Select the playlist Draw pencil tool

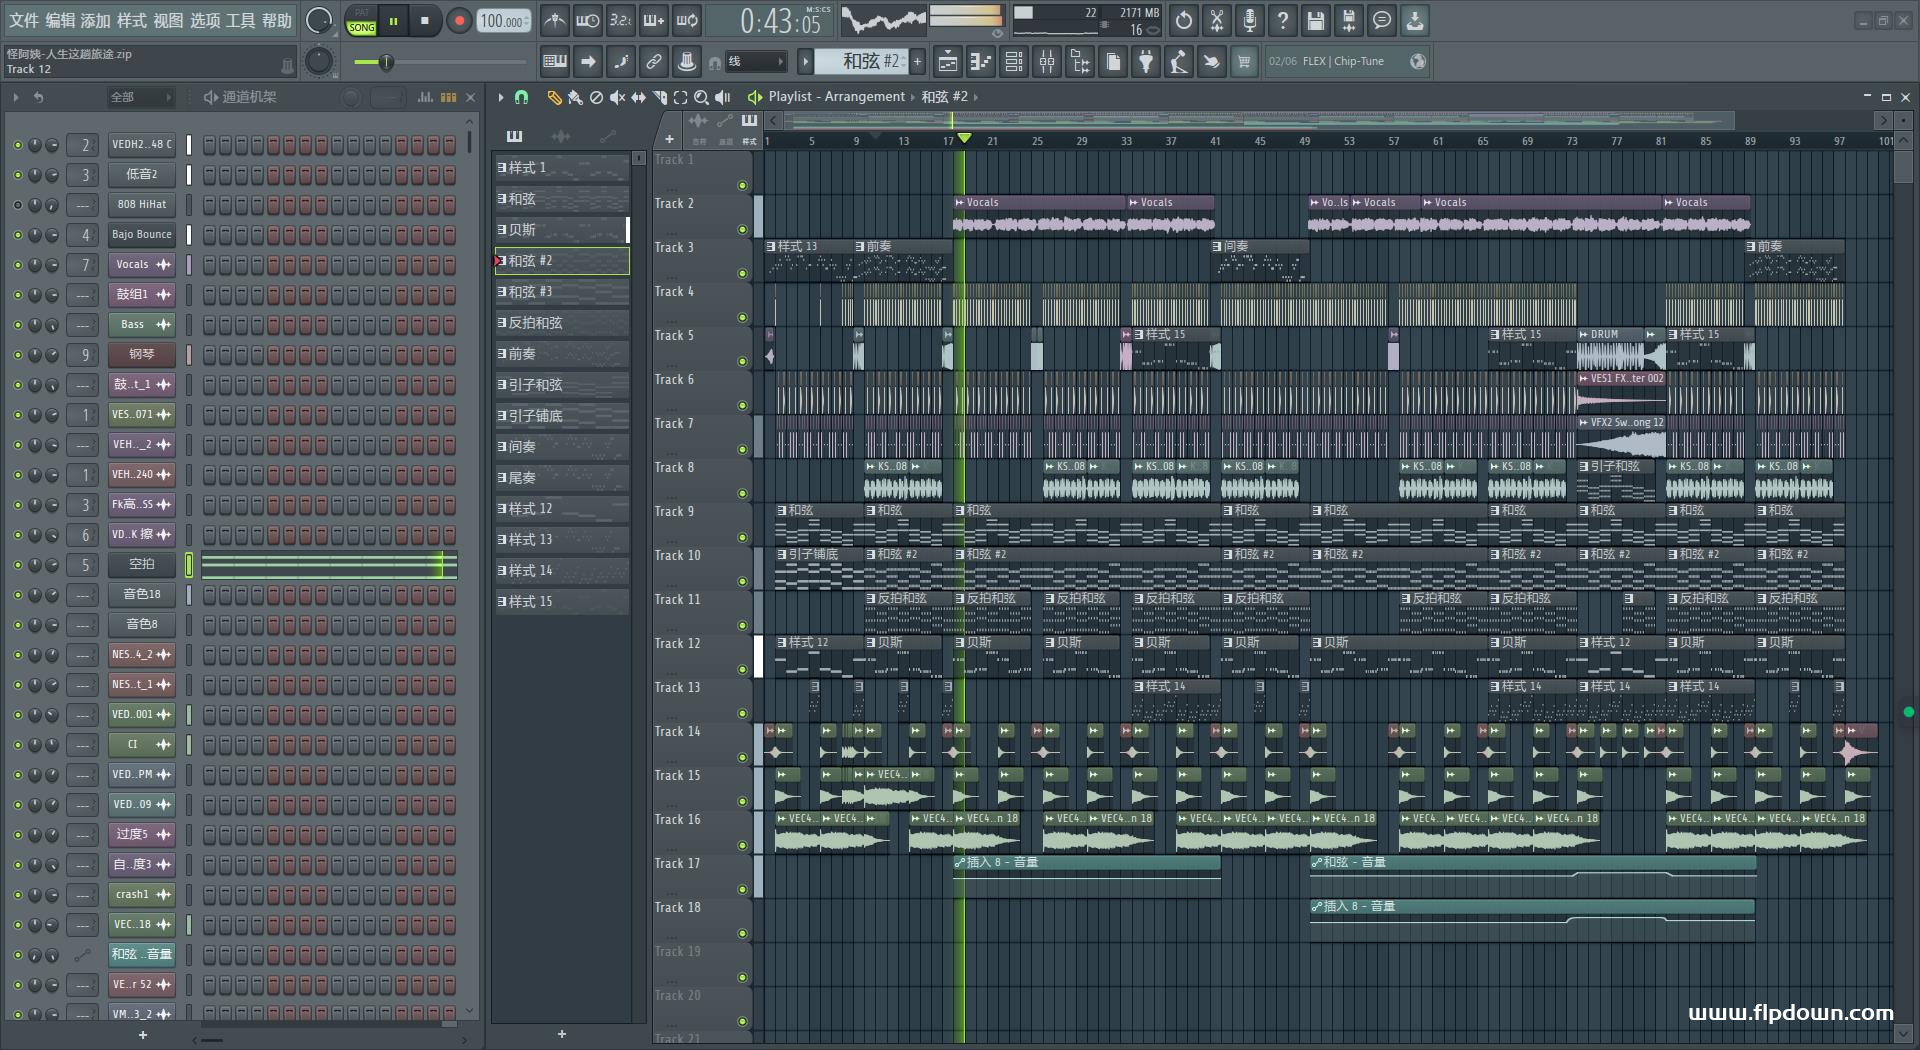coord(554,97)
